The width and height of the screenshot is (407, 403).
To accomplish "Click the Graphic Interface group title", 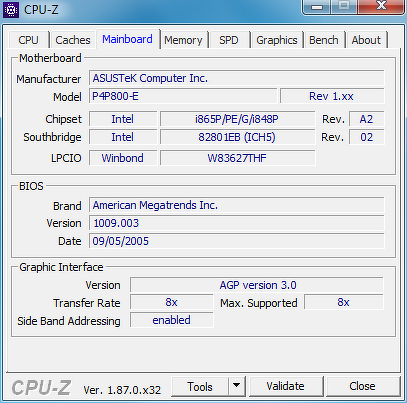I will coord(61,267).
